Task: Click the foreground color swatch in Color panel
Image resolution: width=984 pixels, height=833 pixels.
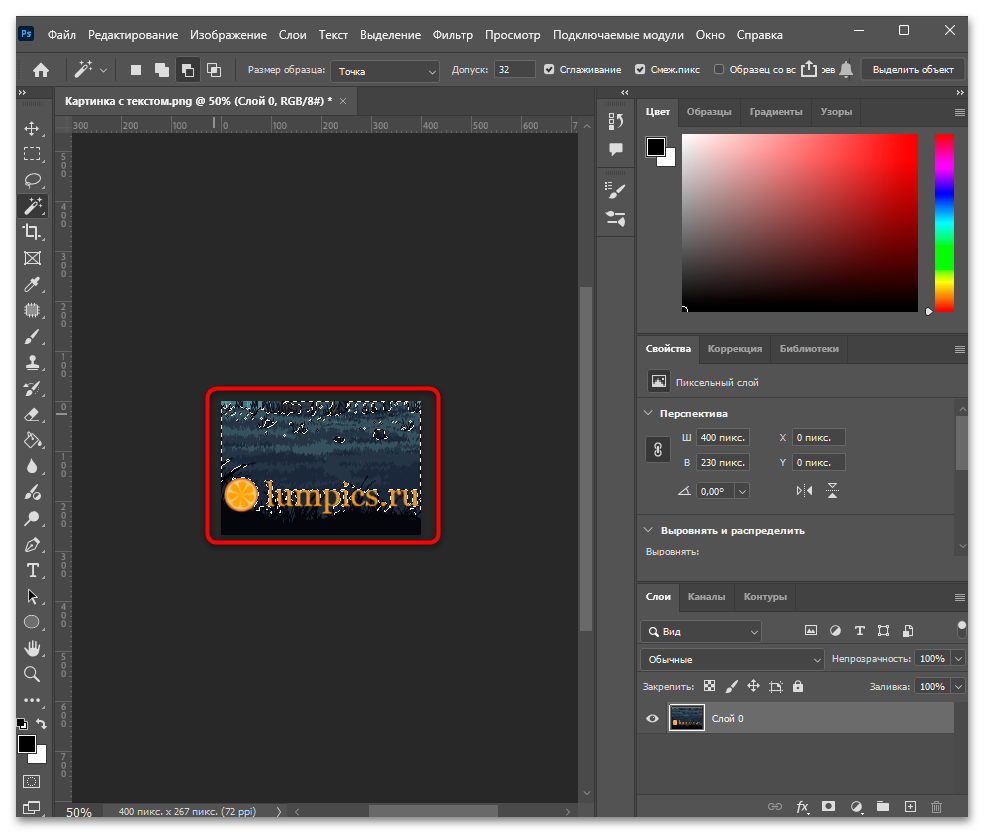Action: [656, 147]
